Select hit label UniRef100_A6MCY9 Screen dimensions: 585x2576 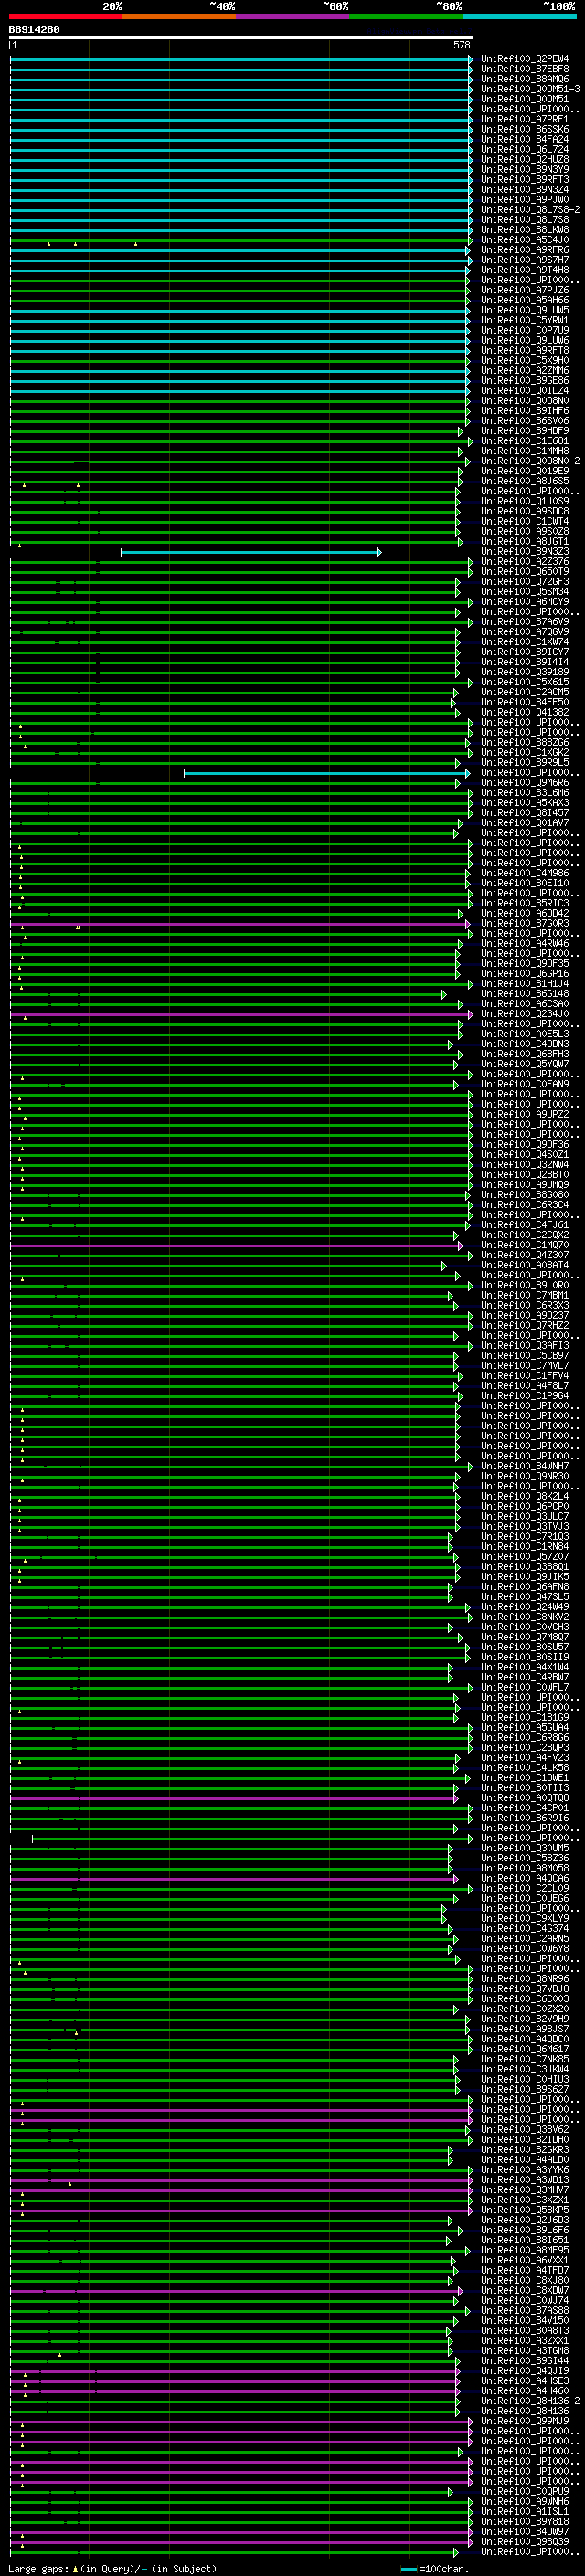pyautogui.click(x=525, y=602)
